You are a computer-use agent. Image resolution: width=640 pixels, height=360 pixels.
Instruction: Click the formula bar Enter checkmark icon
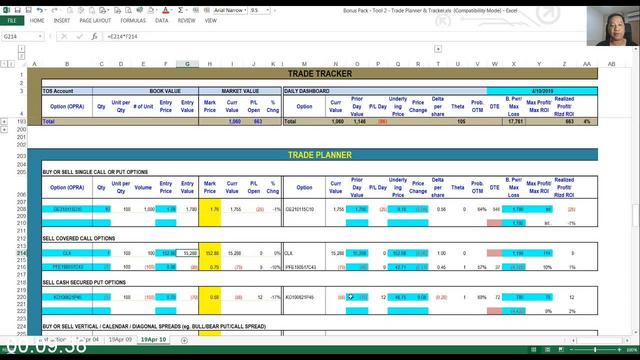point(79,36)
